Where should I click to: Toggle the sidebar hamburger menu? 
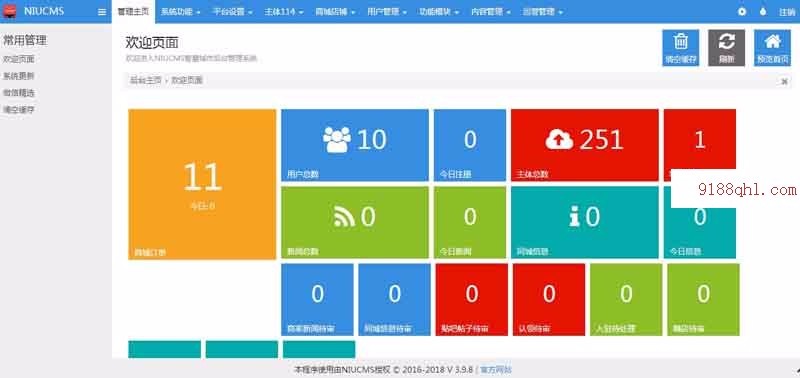click(102, 12)
